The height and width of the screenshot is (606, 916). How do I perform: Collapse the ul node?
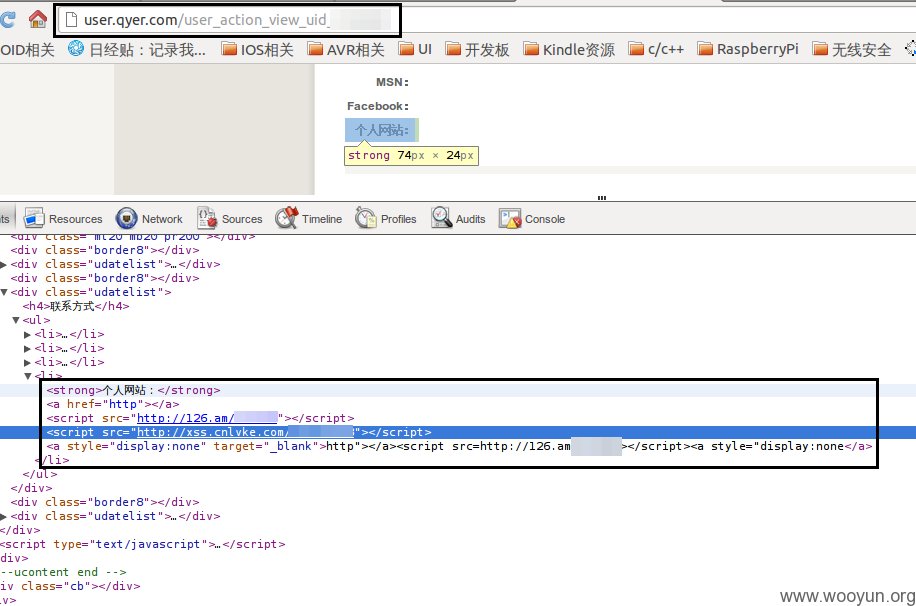pyautogui.click(x=16, y=320)
